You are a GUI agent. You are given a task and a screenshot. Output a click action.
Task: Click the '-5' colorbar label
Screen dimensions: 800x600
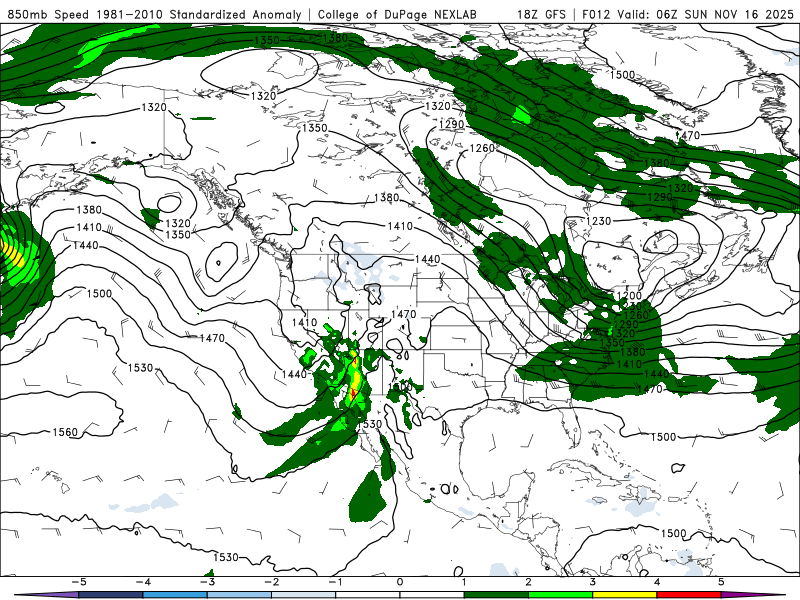pos(78,582)
